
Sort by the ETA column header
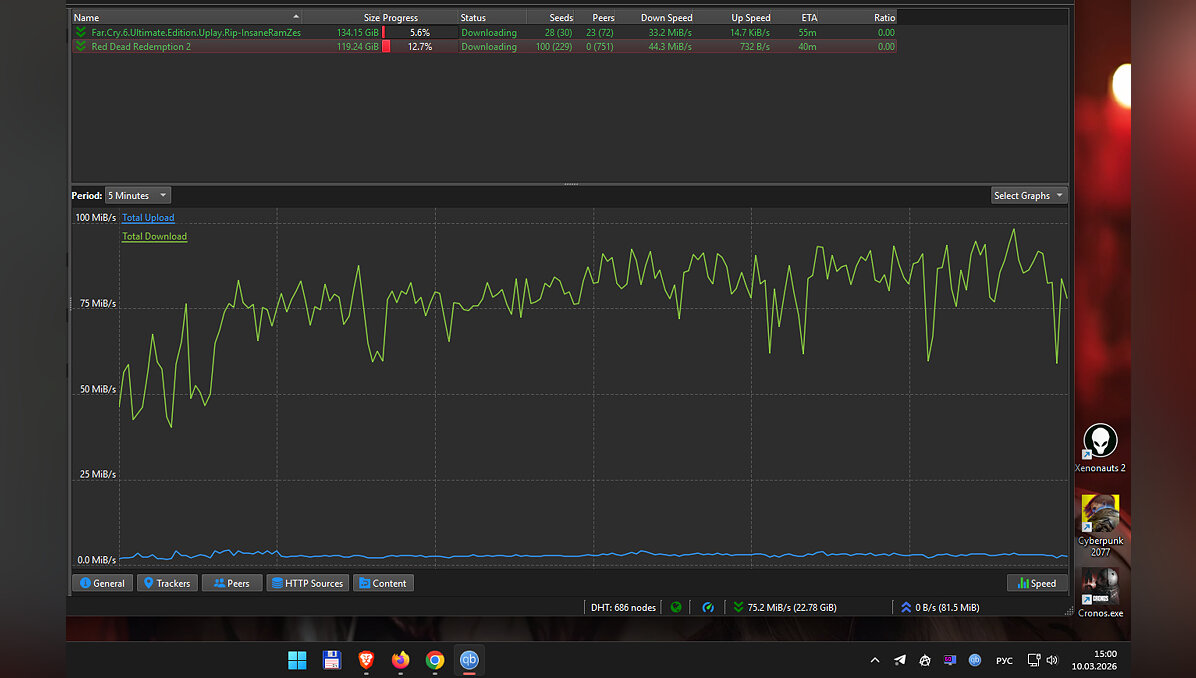click(796, 18)
